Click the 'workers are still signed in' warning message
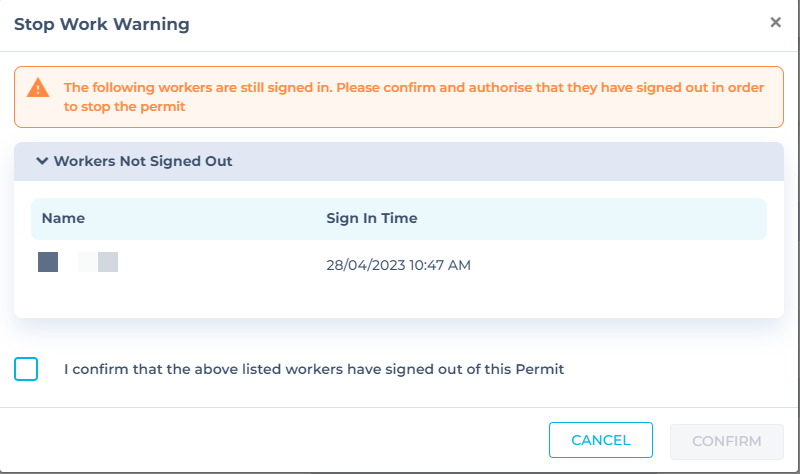 (414, 88)
